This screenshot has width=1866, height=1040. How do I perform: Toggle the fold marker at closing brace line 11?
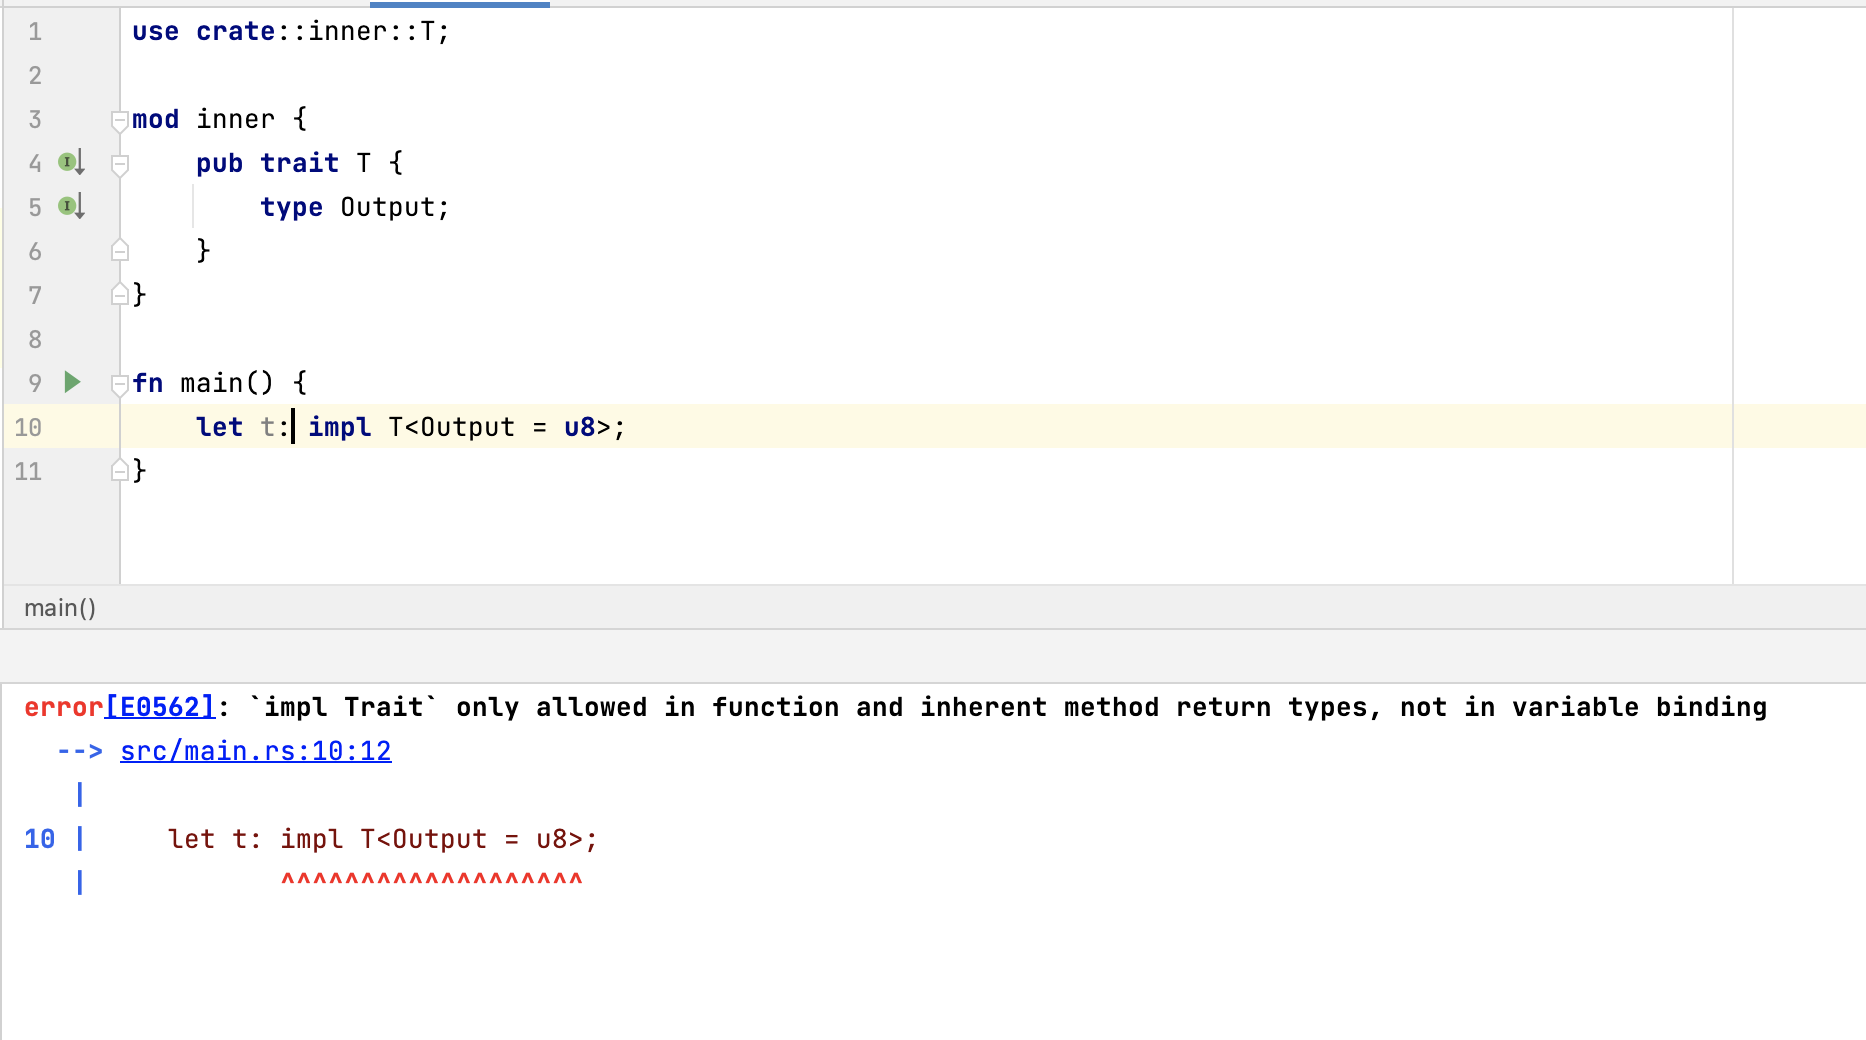(x=120, y=470)
